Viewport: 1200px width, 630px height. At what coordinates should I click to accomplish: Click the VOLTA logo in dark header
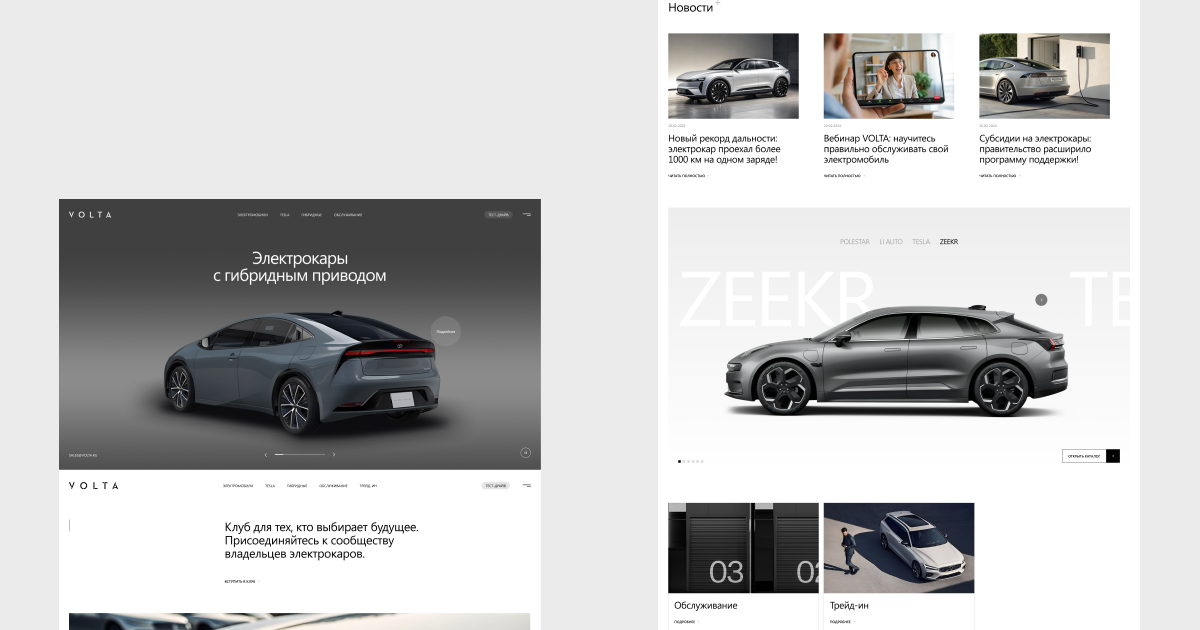tap(90, 215)
